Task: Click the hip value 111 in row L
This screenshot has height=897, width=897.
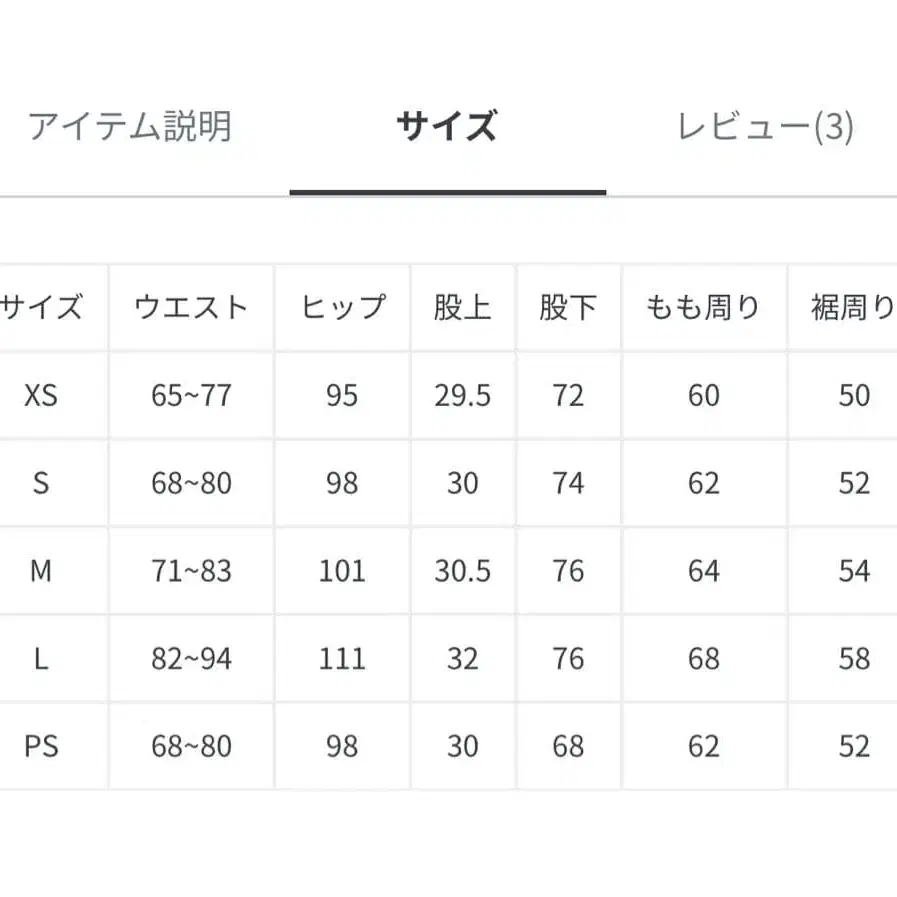Action: pos(342,659)
